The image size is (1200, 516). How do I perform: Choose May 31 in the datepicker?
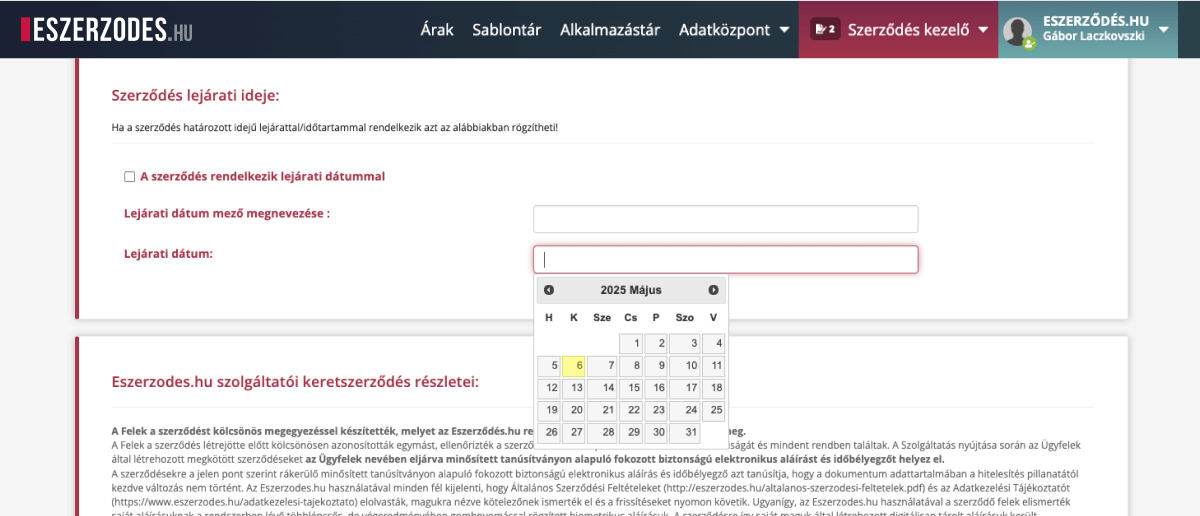[685, 432]
